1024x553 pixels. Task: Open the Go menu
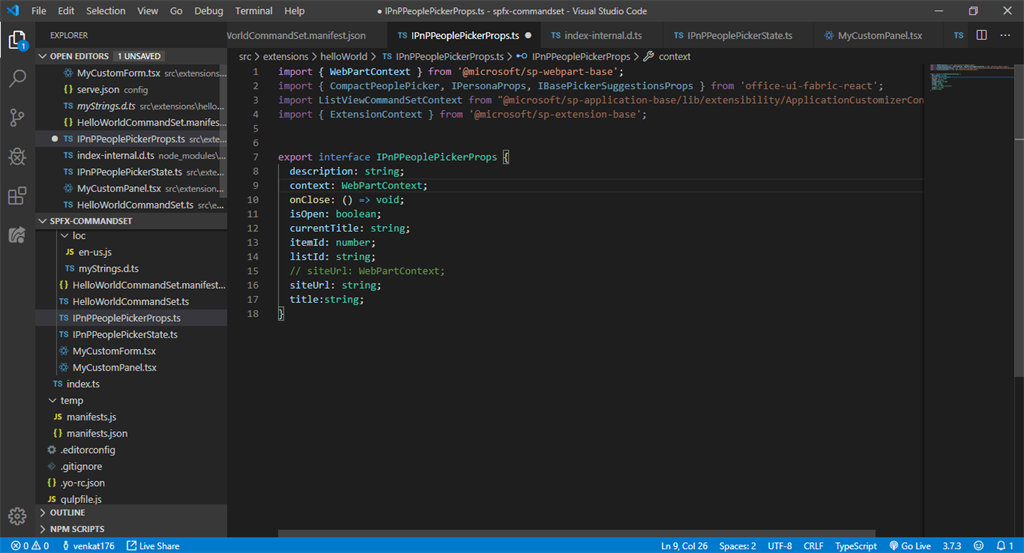click(x=176, y=10)
